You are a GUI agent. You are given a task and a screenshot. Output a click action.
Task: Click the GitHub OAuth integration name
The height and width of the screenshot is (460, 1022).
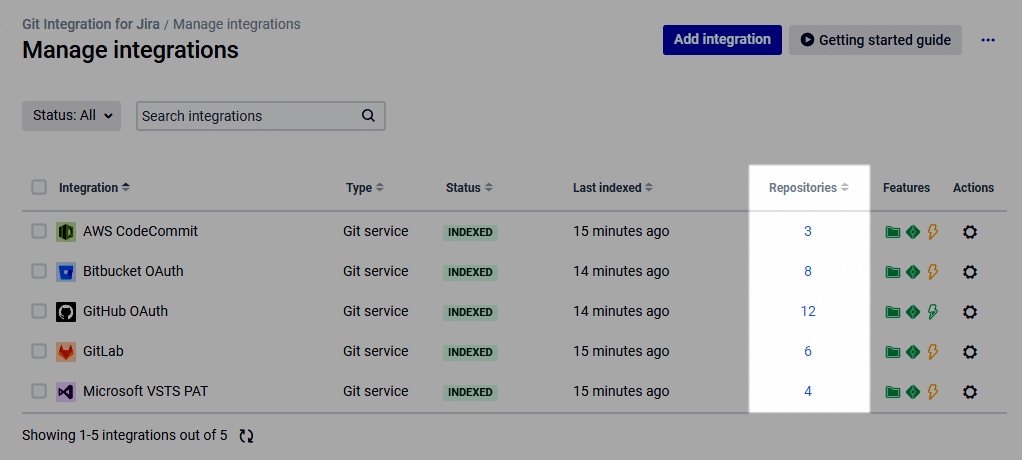click(x=125, y=311)
